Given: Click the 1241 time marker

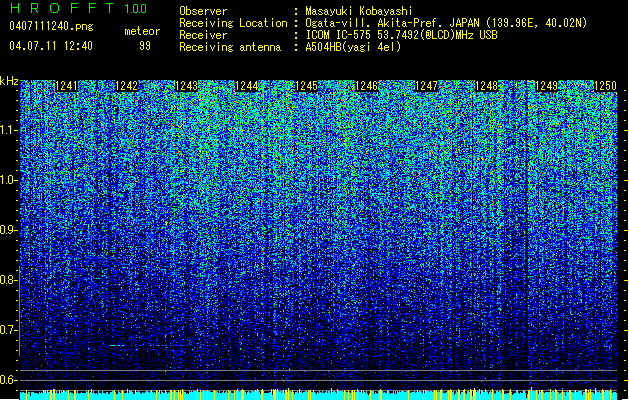Looking at the screenshot, I should pos(66,86).
